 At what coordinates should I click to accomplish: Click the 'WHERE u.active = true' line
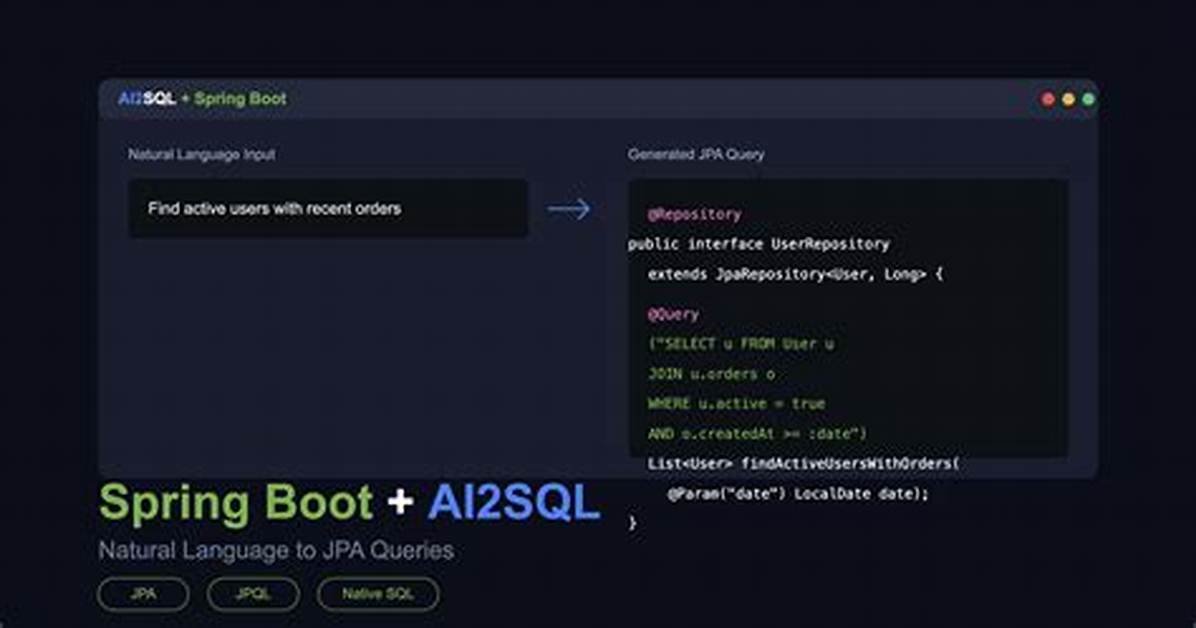point(736,404)
